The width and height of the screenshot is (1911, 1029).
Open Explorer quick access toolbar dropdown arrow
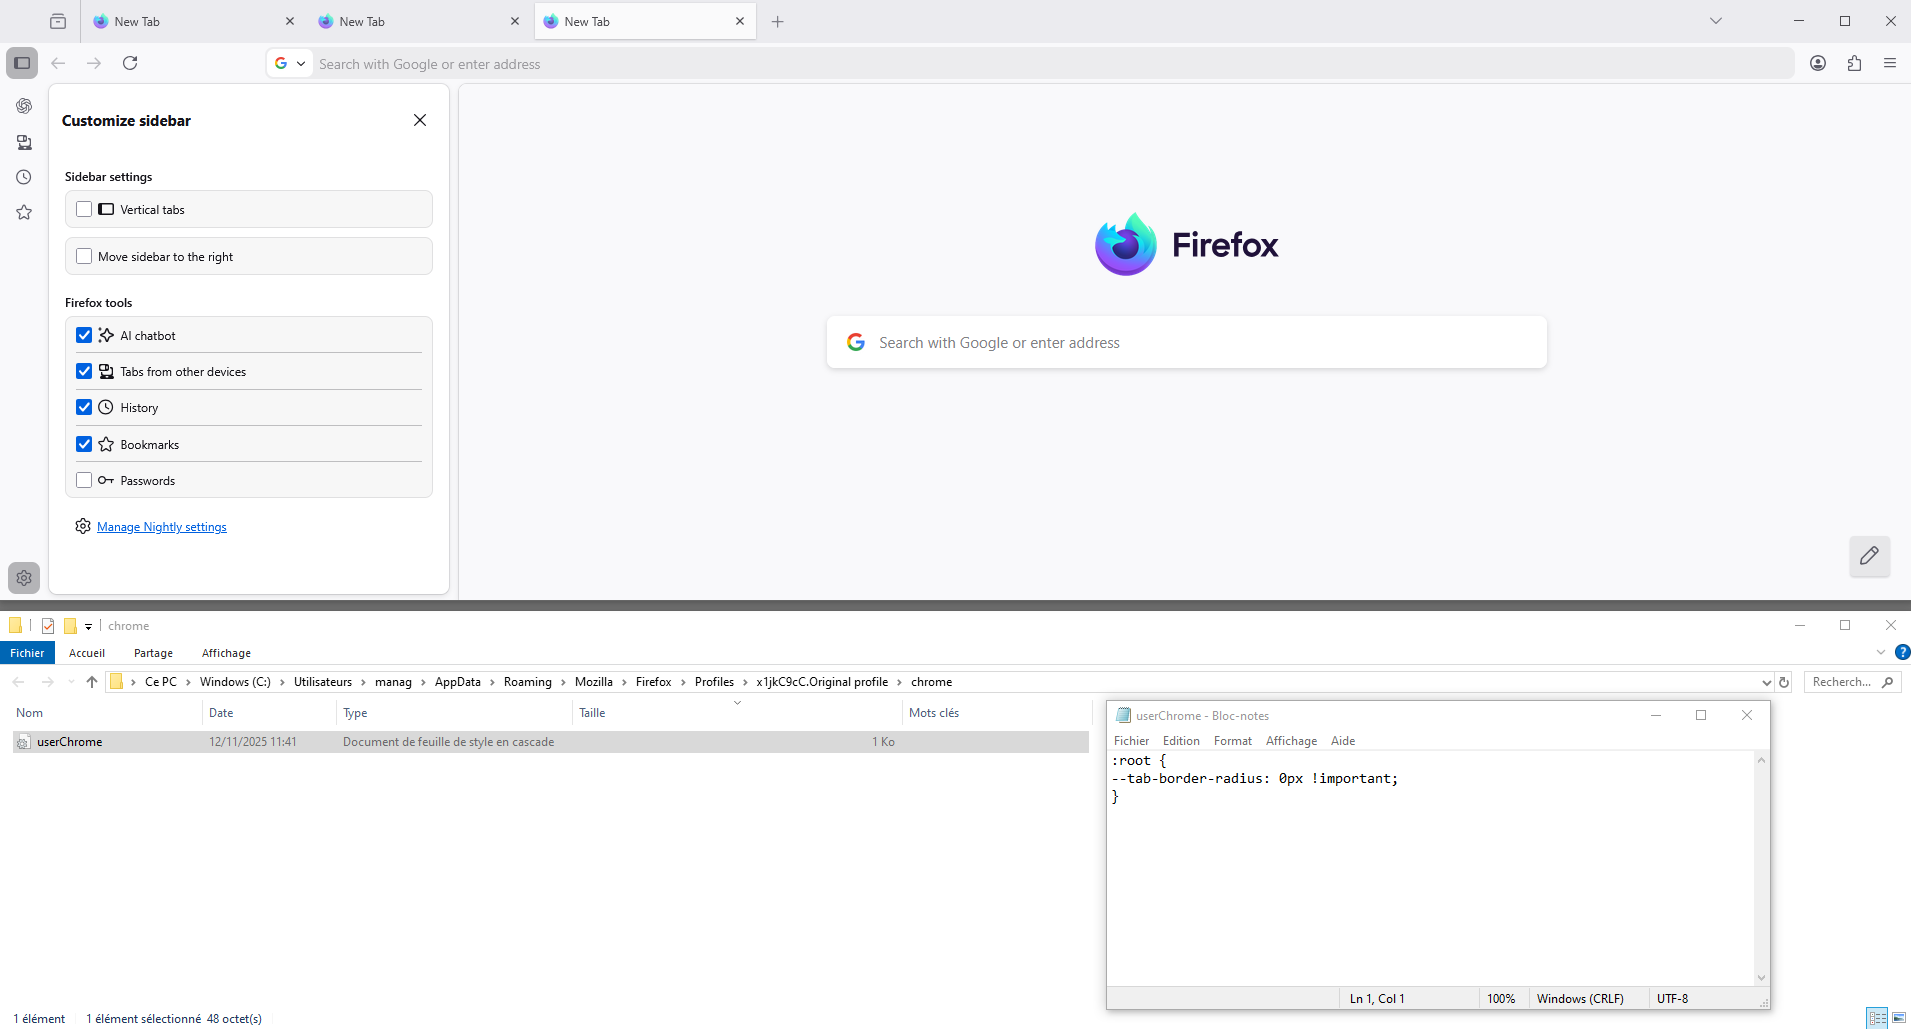[88, 627]
